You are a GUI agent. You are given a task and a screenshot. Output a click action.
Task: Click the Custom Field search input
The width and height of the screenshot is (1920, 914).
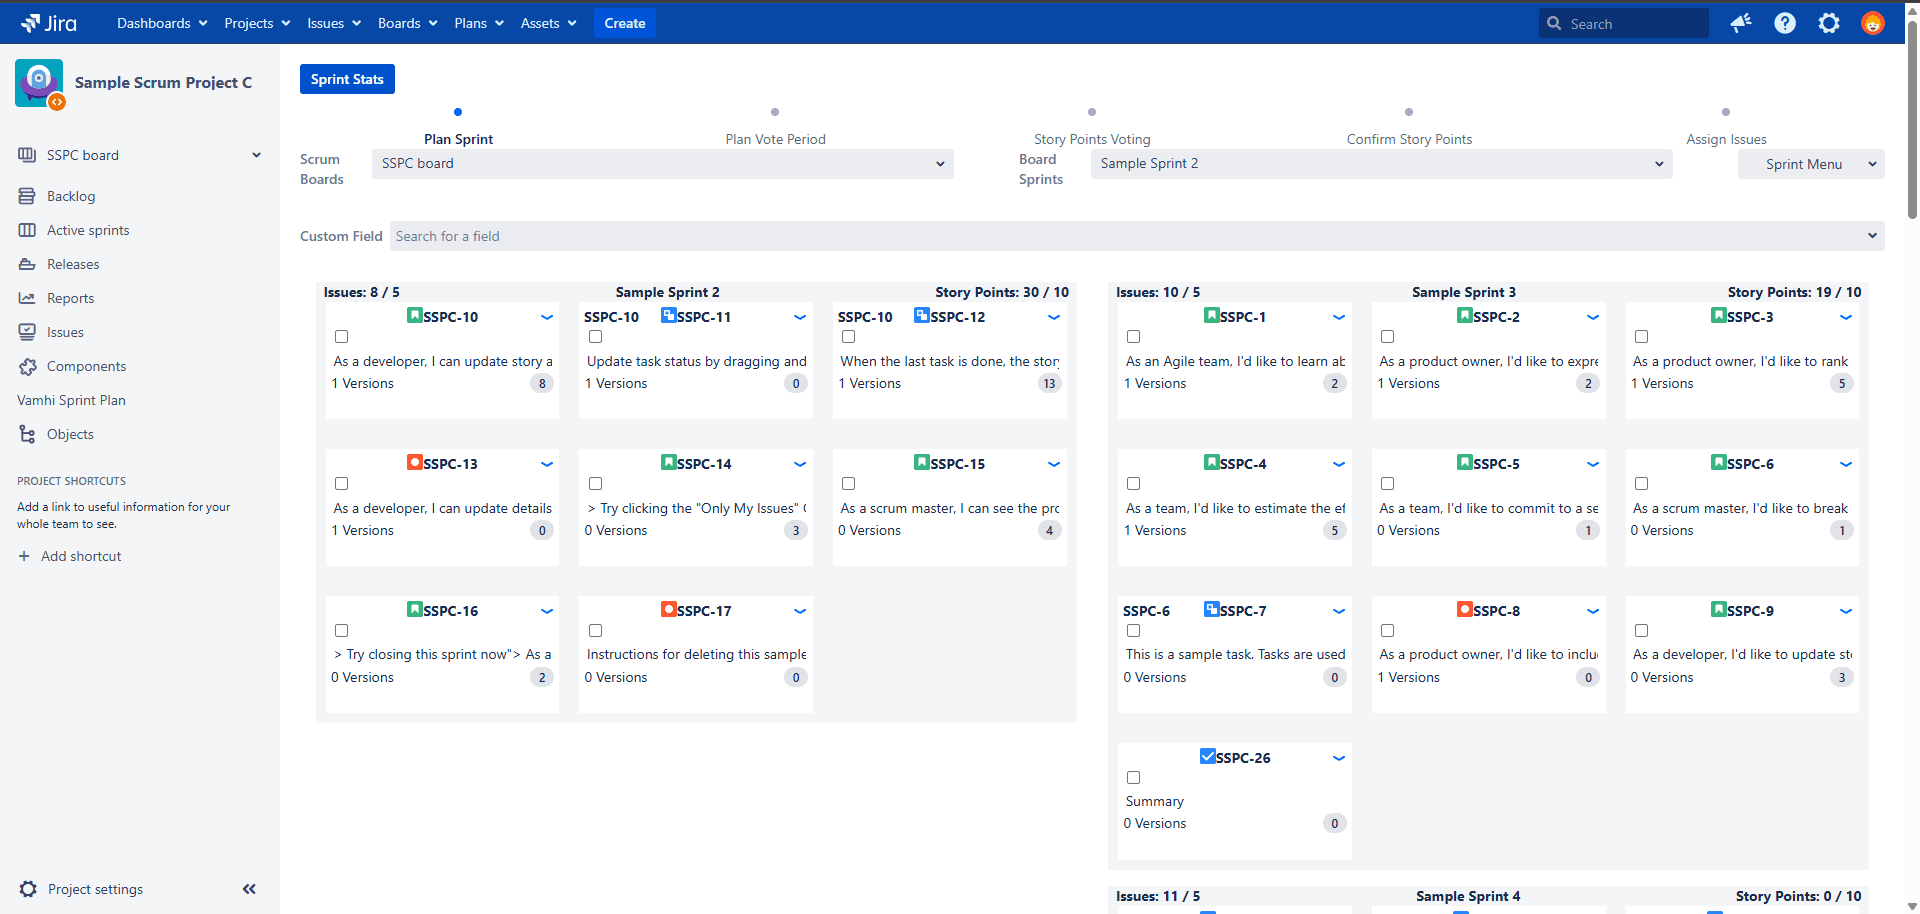pyautogui.click(x=1130, y=236)
